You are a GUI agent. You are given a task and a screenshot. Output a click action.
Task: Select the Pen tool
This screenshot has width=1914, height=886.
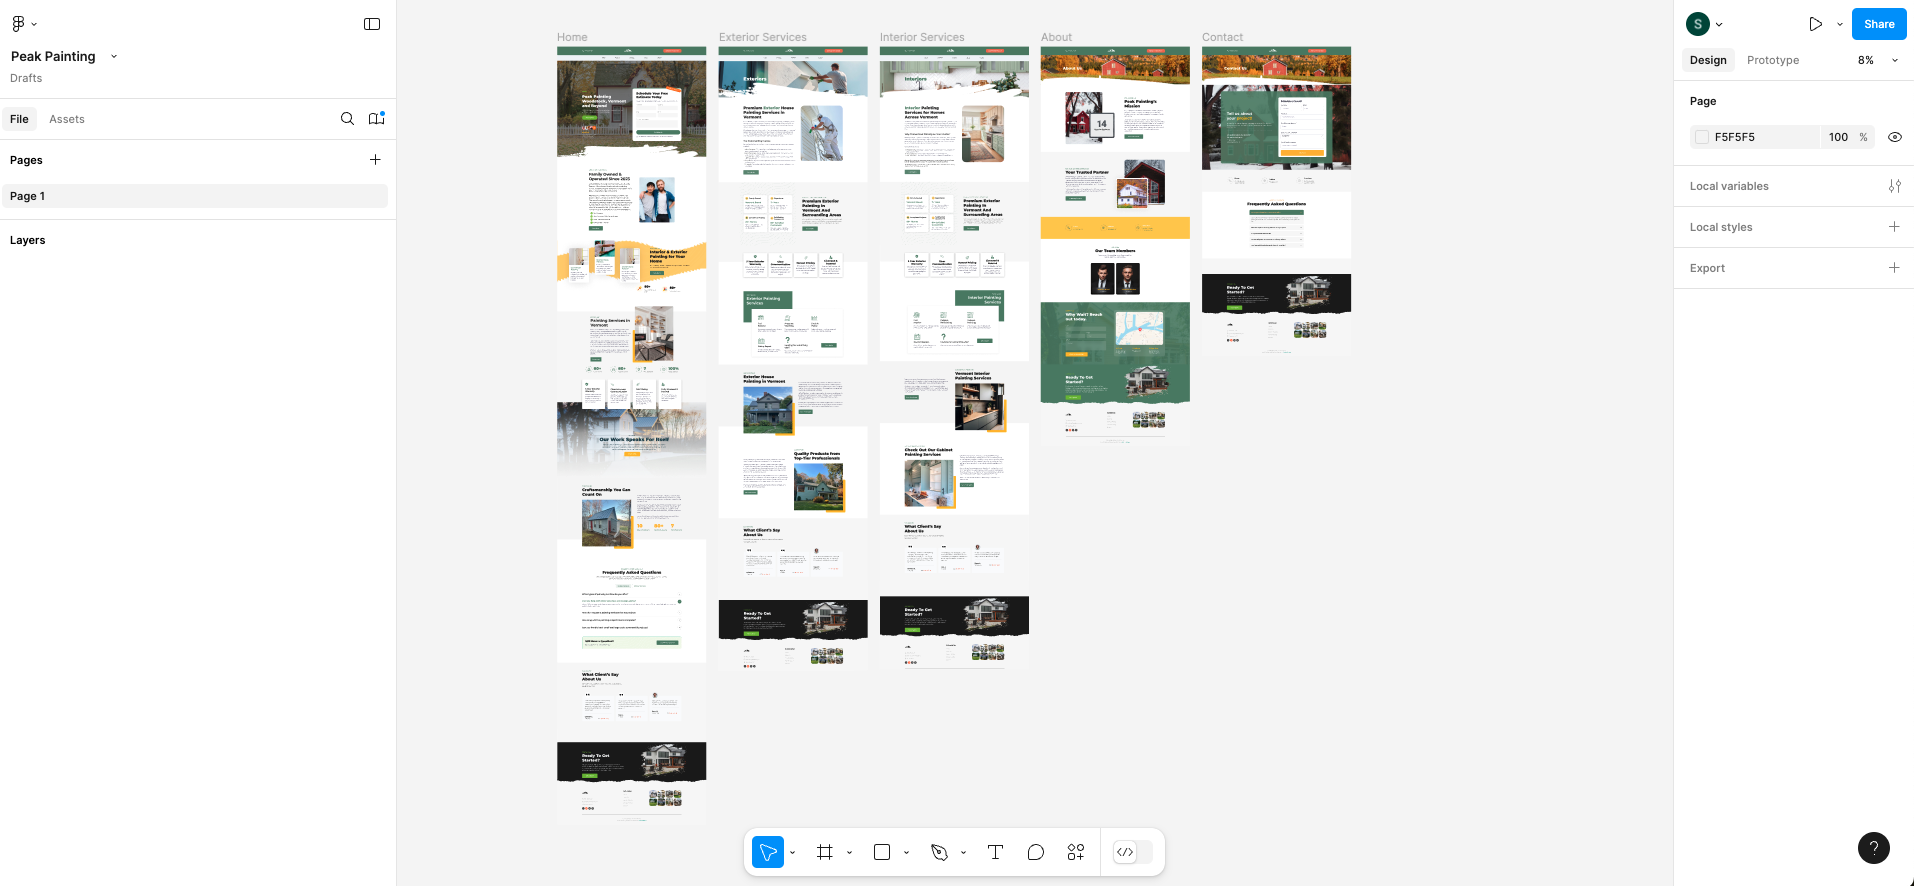(x=939, y=852)
